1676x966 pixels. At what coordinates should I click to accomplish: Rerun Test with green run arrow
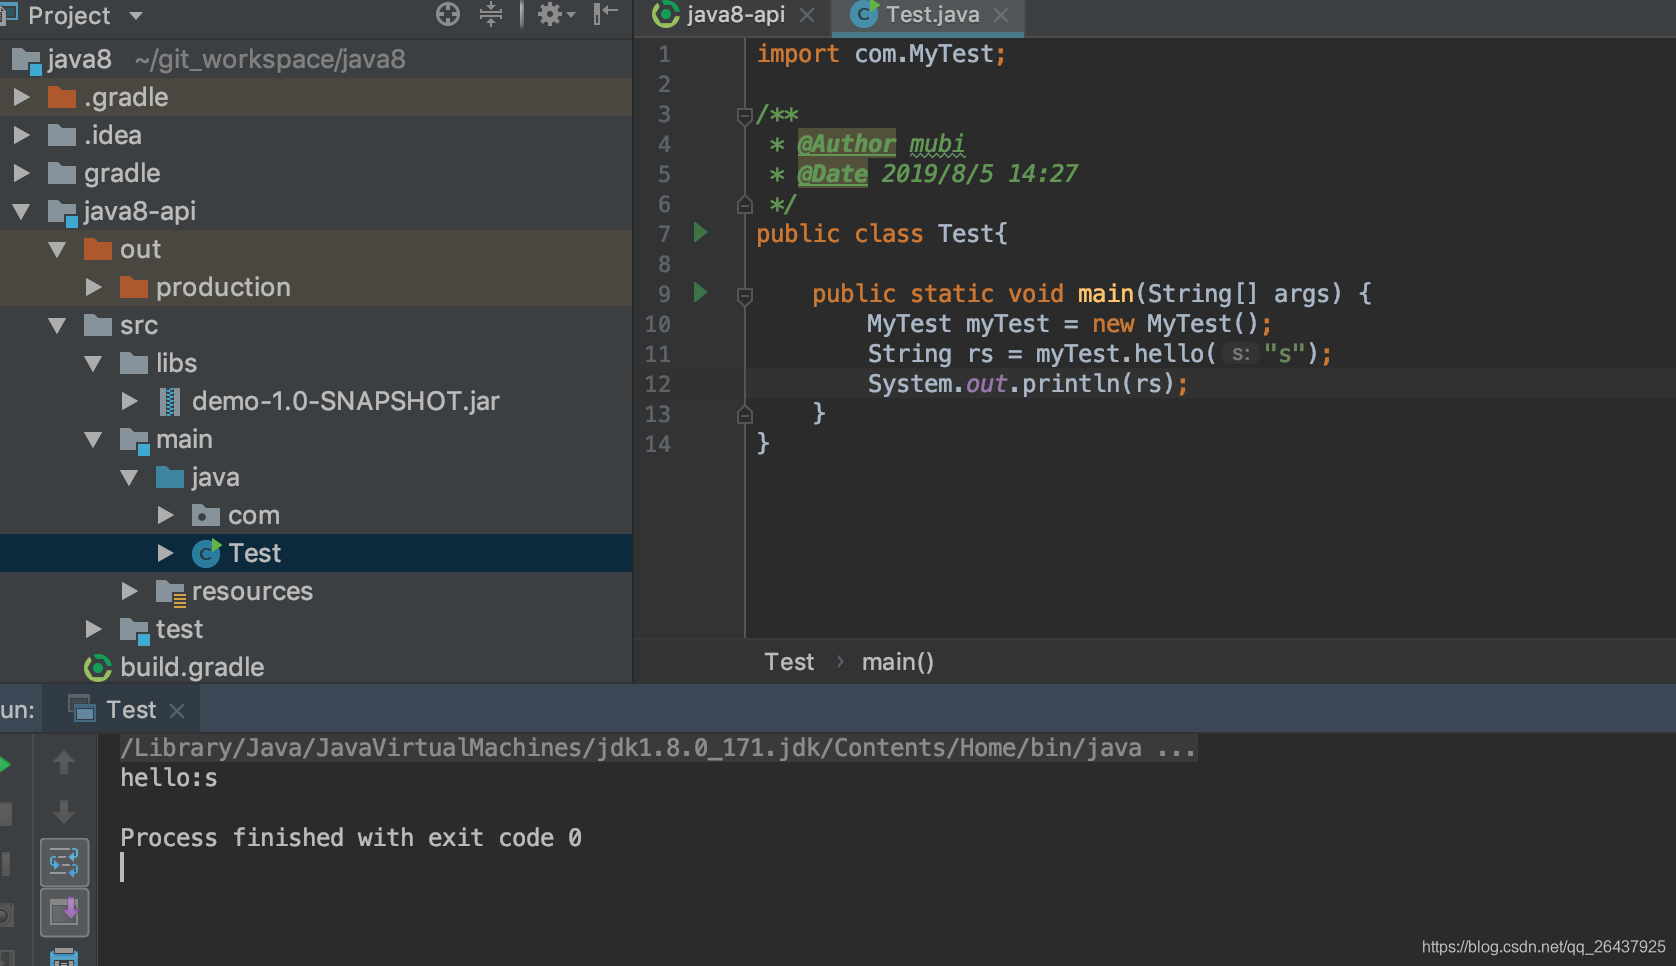pyautogui.click(x=5, y=765)
